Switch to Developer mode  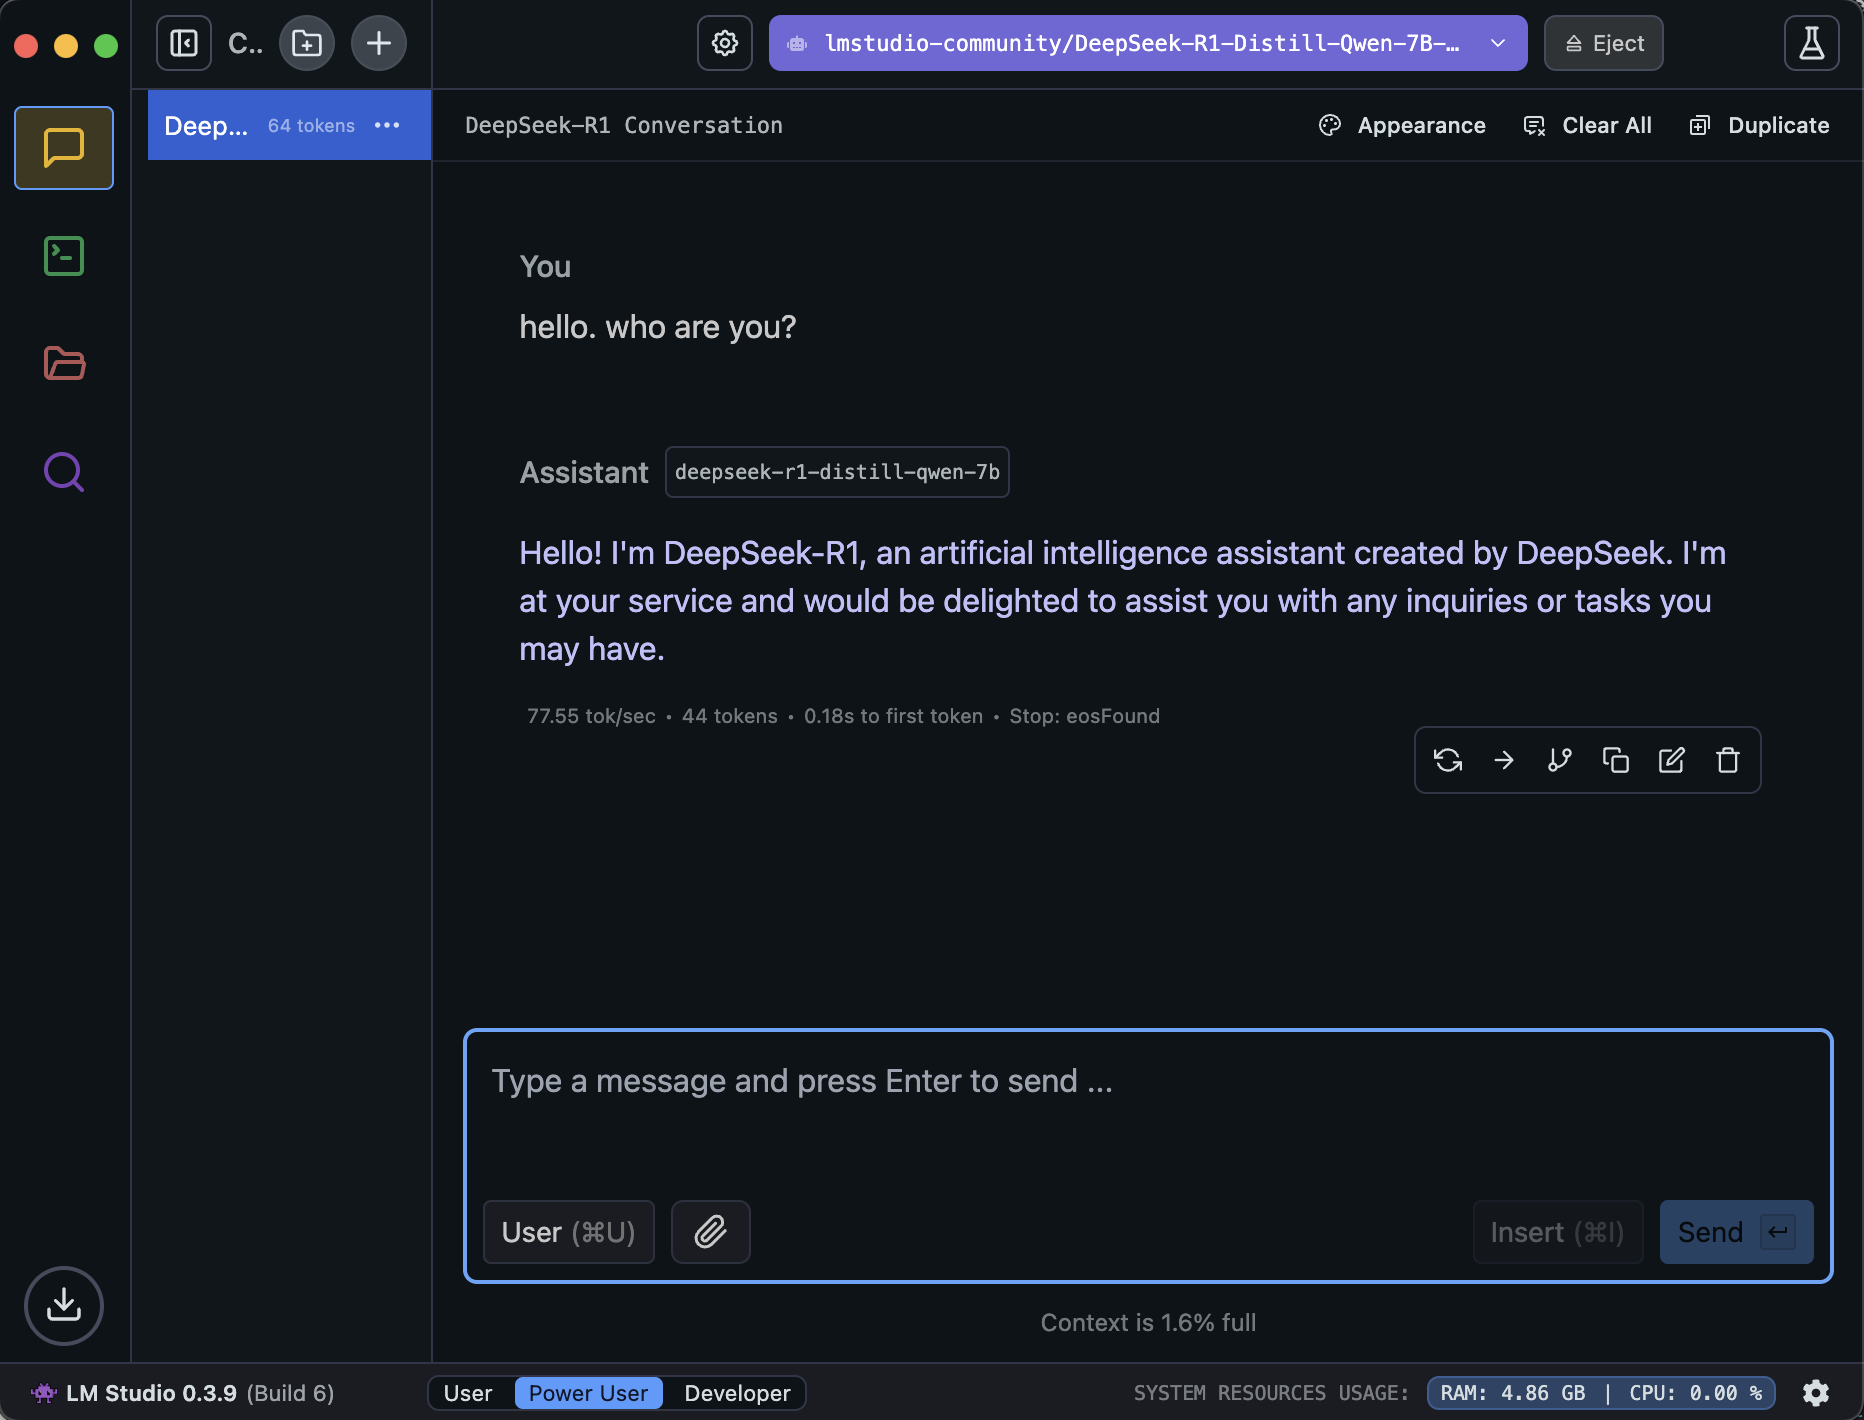737,1393
